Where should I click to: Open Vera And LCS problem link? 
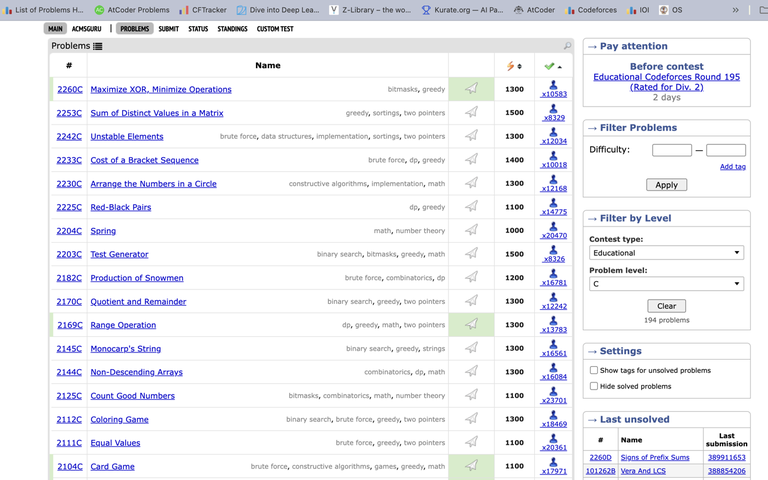coord(643,471)
